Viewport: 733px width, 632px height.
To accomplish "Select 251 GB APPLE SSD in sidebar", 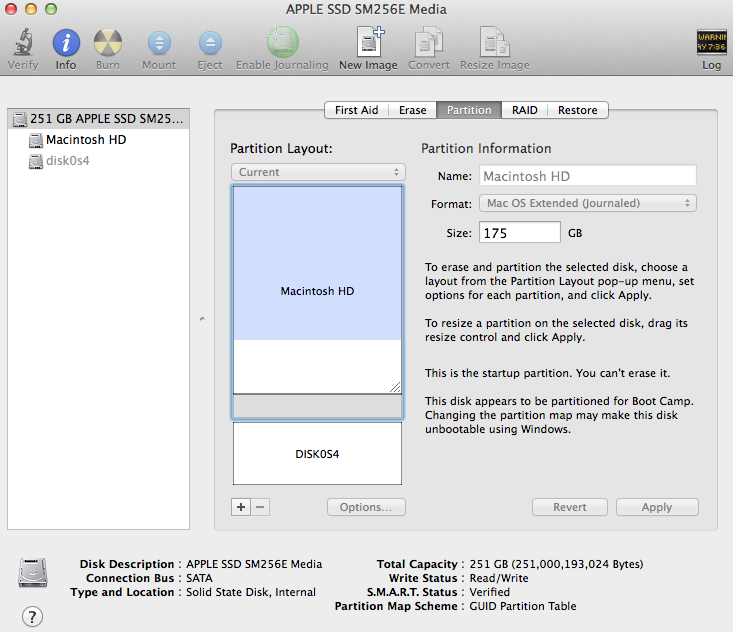I will 99,119.
